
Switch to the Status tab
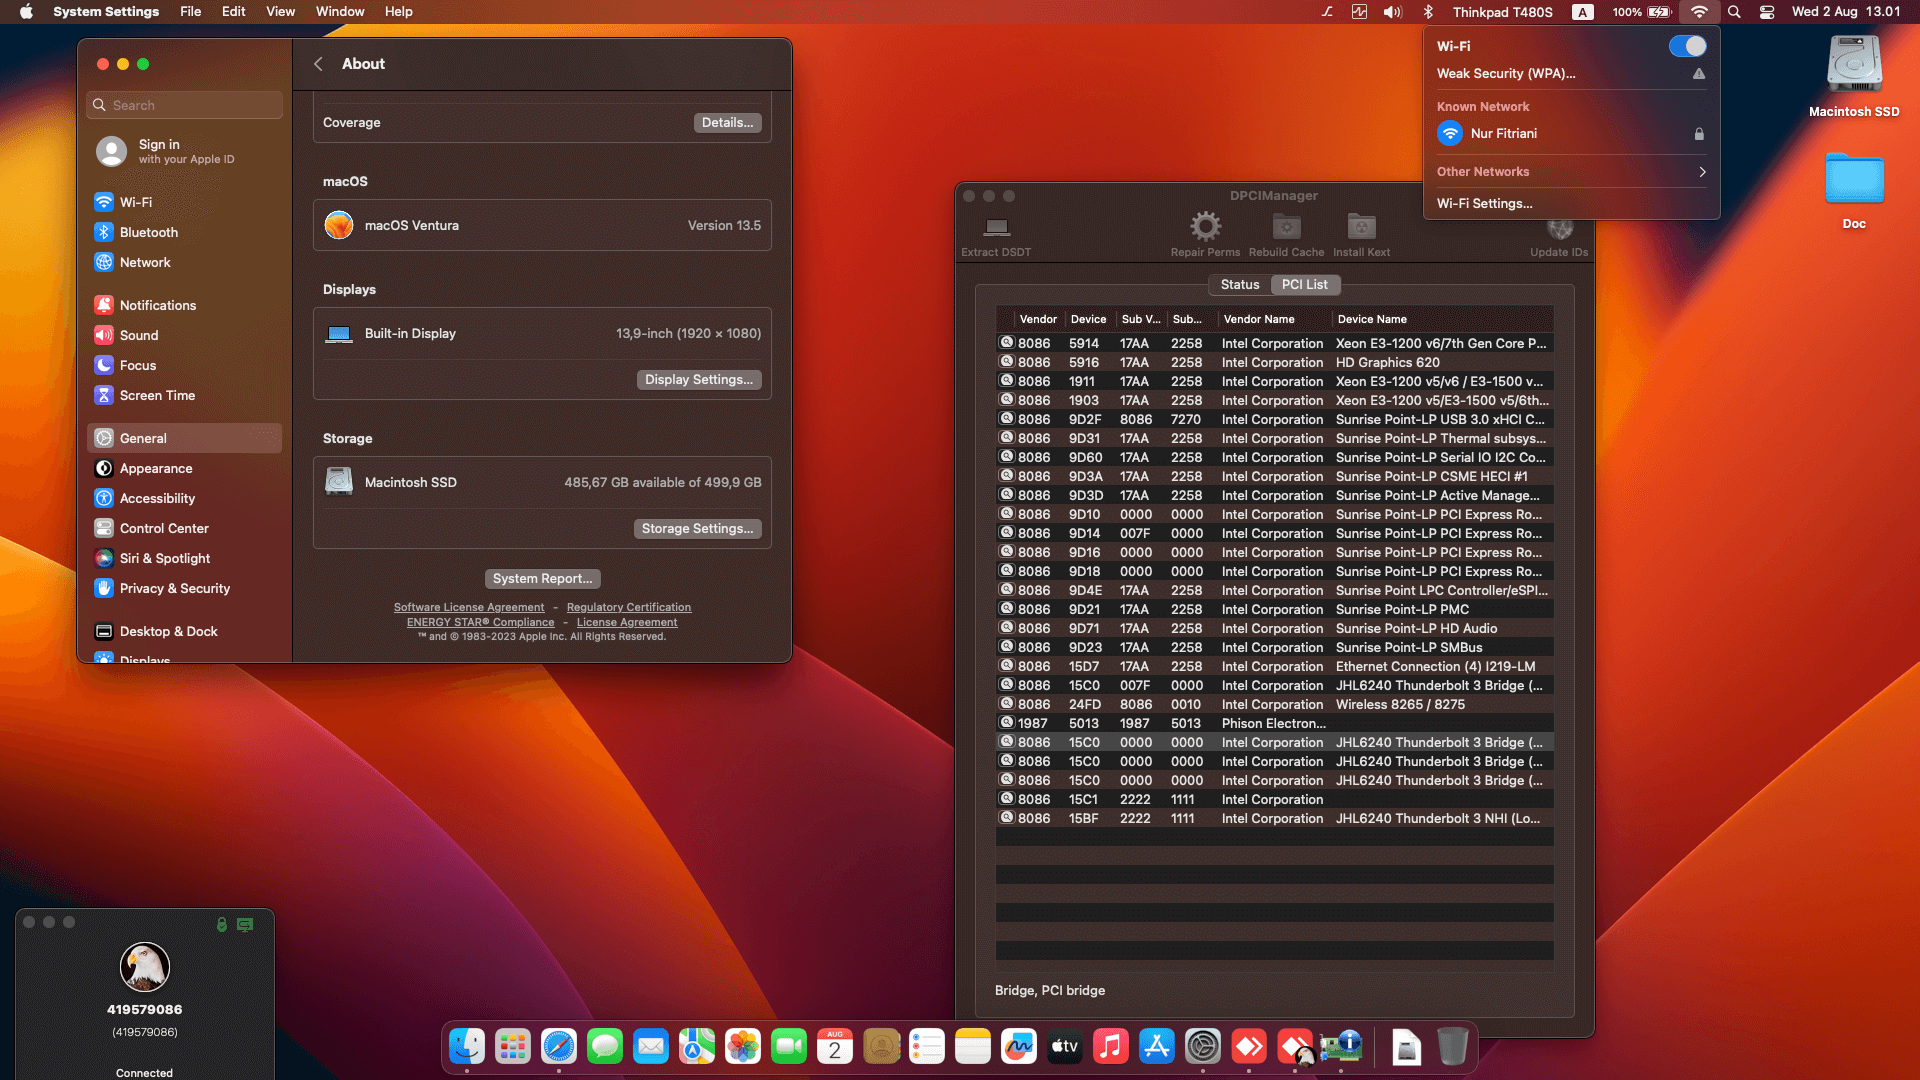[1240, 285]
